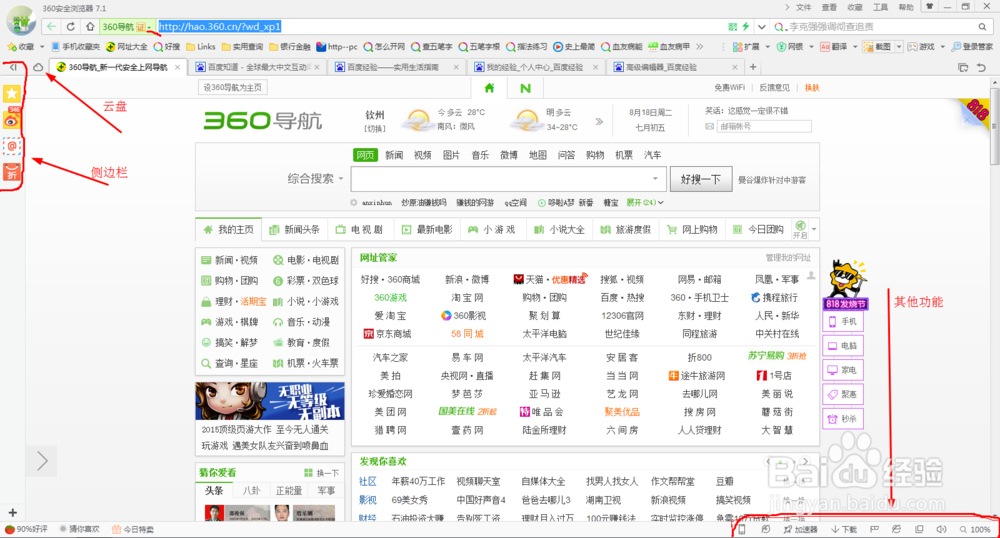The image size is (1000, 538).
Task: Open the mail @ icon in sidebar
Action: [12, 146]
